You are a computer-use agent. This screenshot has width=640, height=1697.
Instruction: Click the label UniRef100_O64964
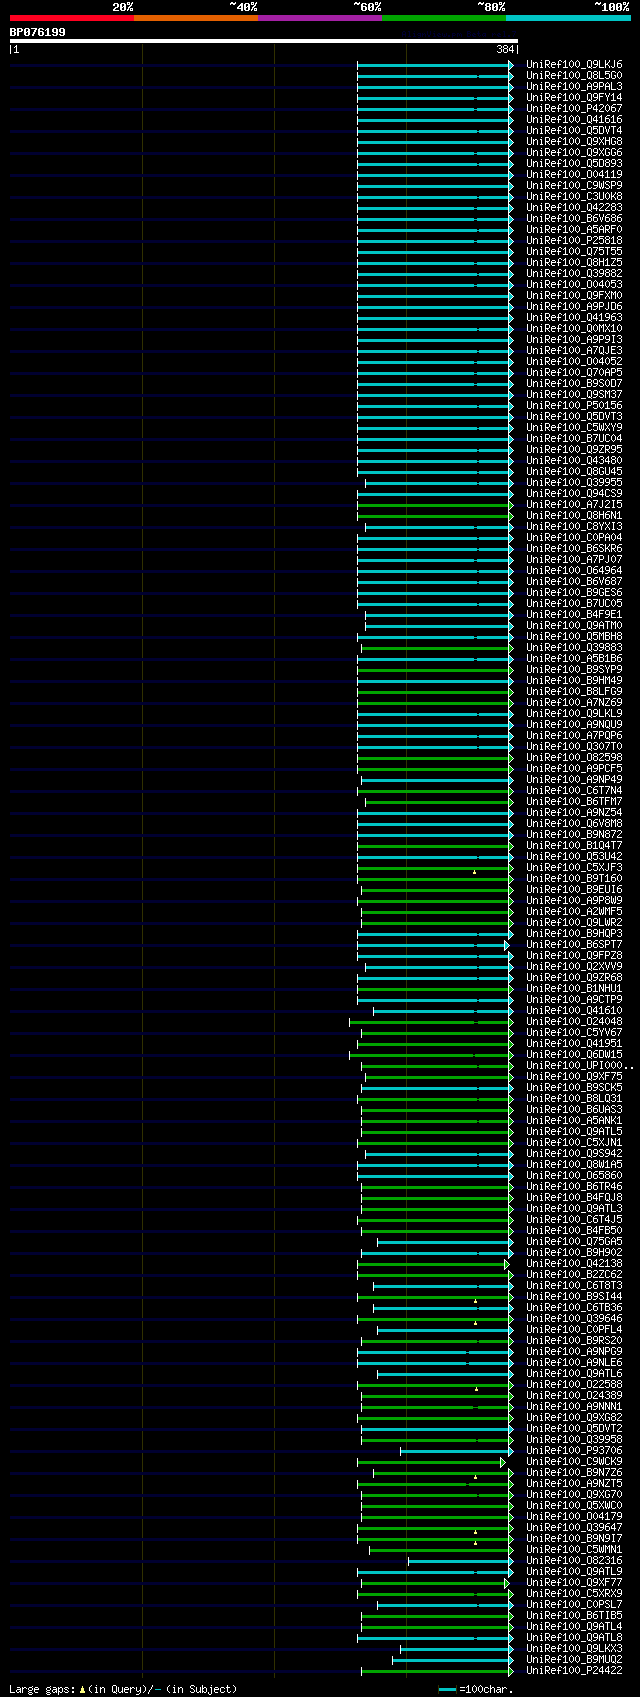[574, 570]
